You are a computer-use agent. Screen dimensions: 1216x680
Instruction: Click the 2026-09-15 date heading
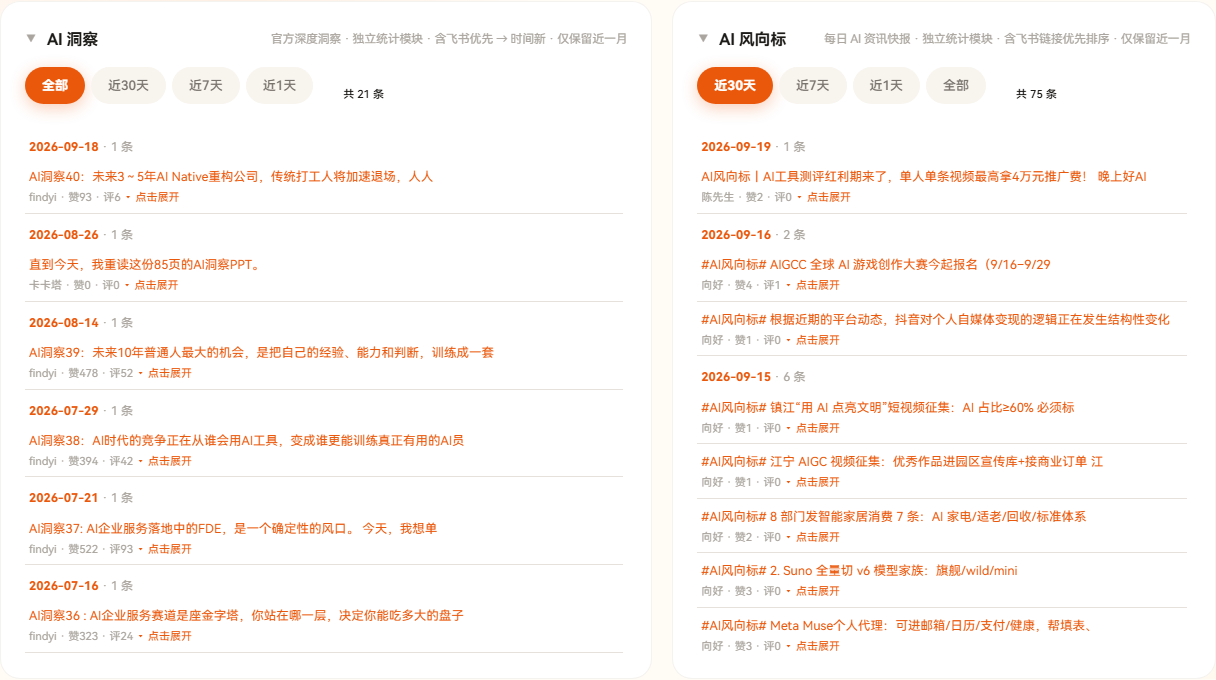click(x=736, y=377)
